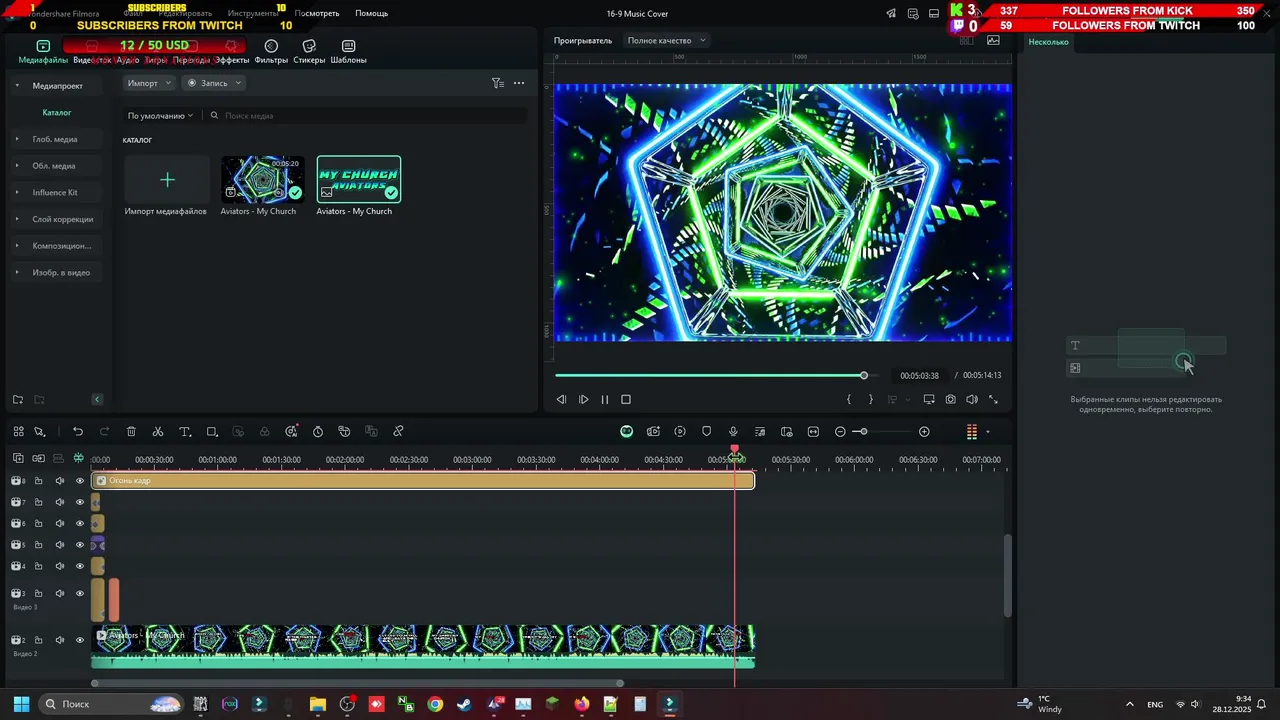1280x720 pixels.
Task: Take a snapshot with the camera icon
Action: 950,399
